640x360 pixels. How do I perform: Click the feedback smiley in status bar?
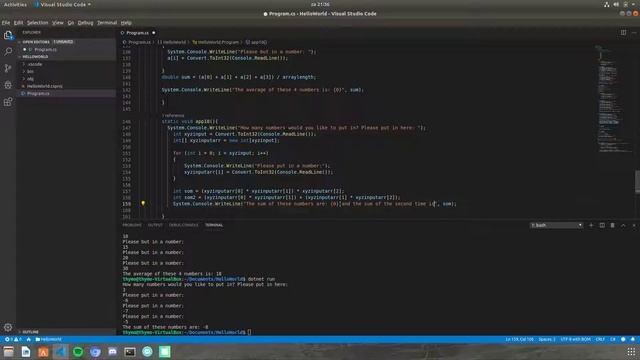point(623,339)
